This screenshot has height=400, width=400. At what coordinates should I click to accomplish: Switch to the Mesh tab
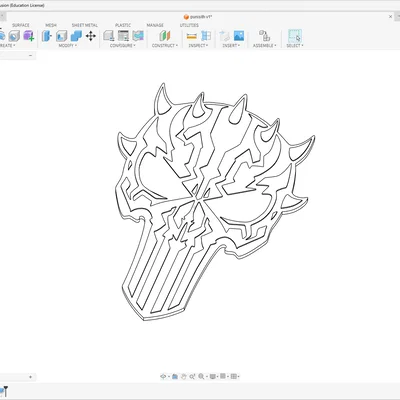pyautogui.click(x=51, y=25)
